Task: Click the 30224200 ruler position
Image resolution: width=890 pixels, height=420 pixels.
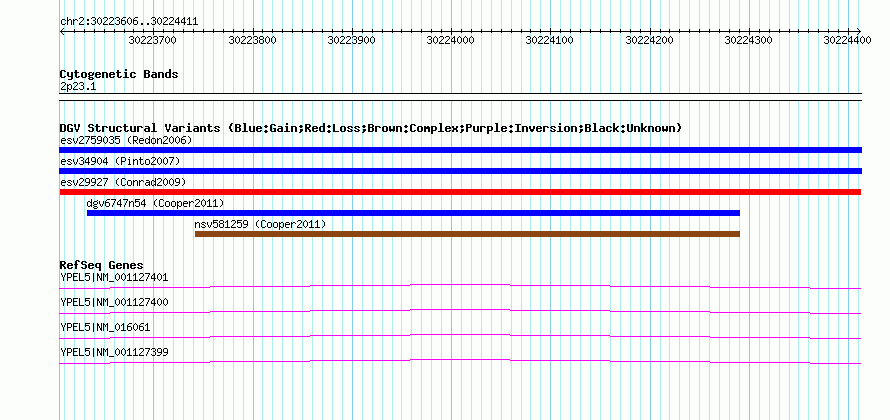Action: click(x=649, y=40)
